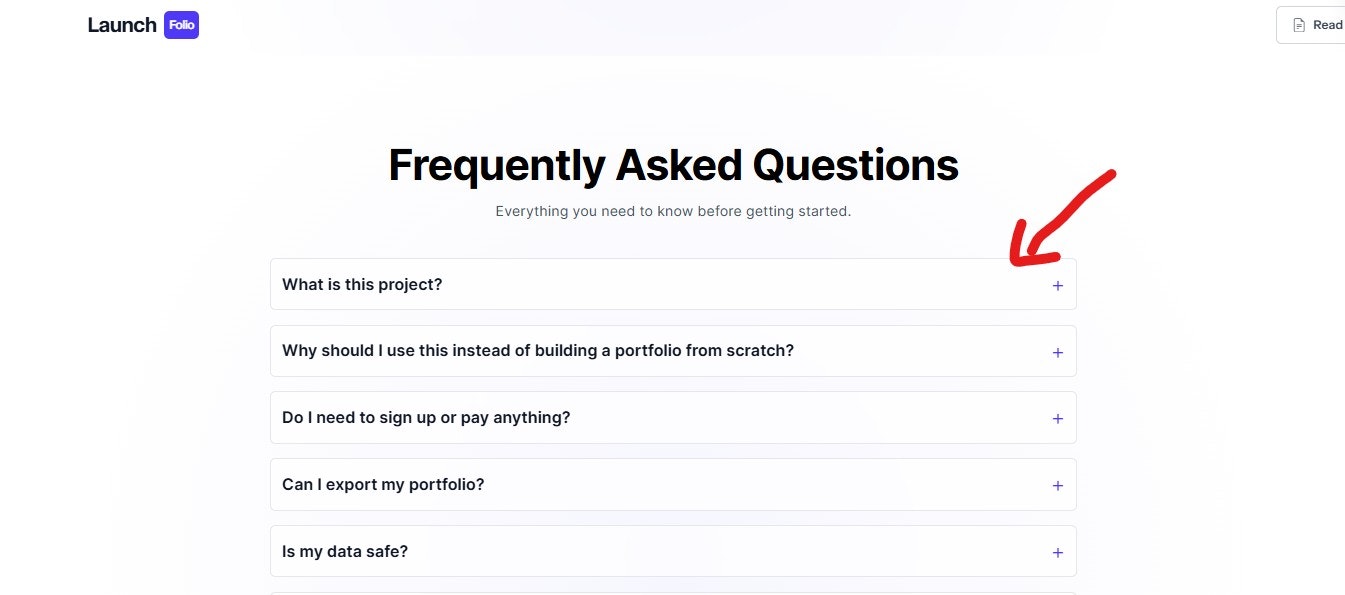Click the document icon in the Read button
Image resolution: width=1345 pixels, height=595 pixels.
click(x=1299, y=25)
